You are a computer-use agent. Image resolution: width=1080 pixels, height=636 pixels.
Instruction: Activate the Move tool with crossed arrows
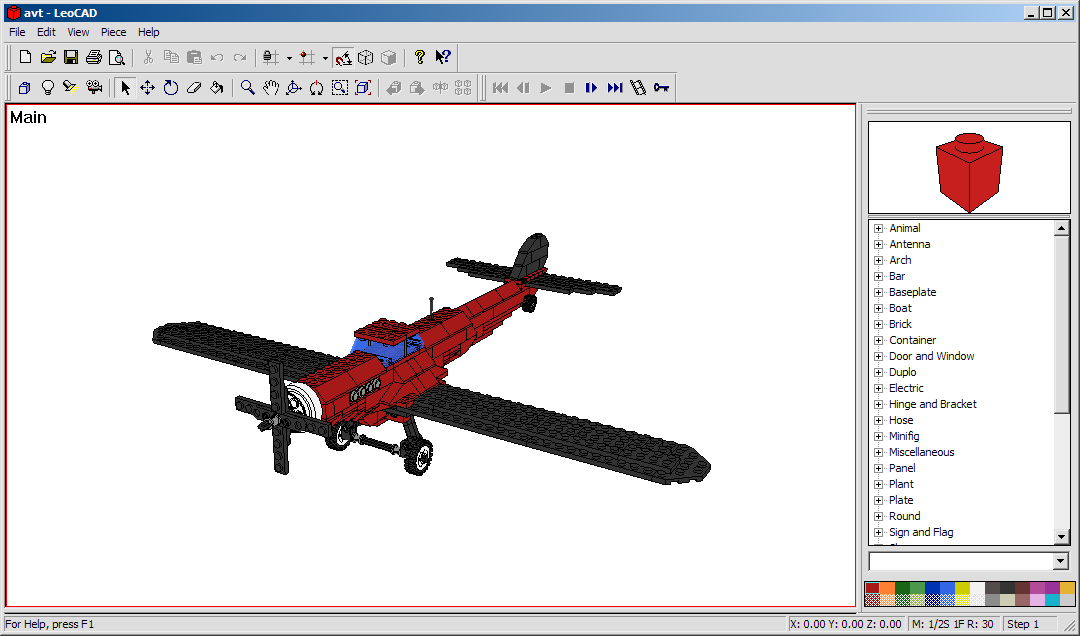pyautogui.click(x=147, y=88)
